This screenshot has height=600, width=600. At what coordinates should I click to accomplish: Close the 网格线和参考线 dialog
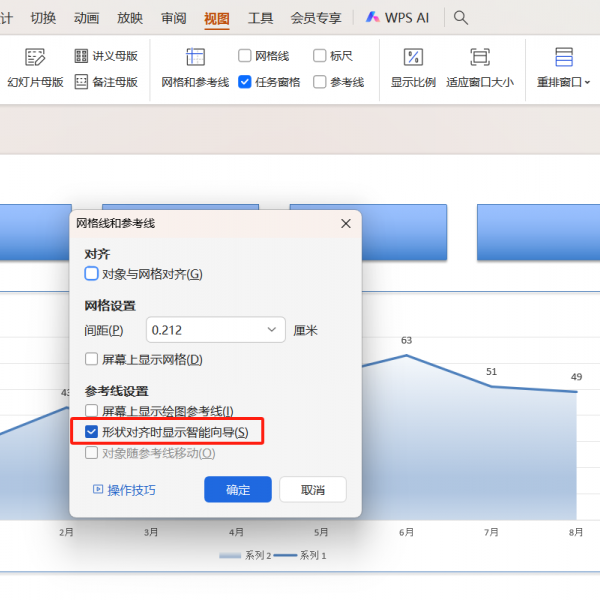click(346, 224)
